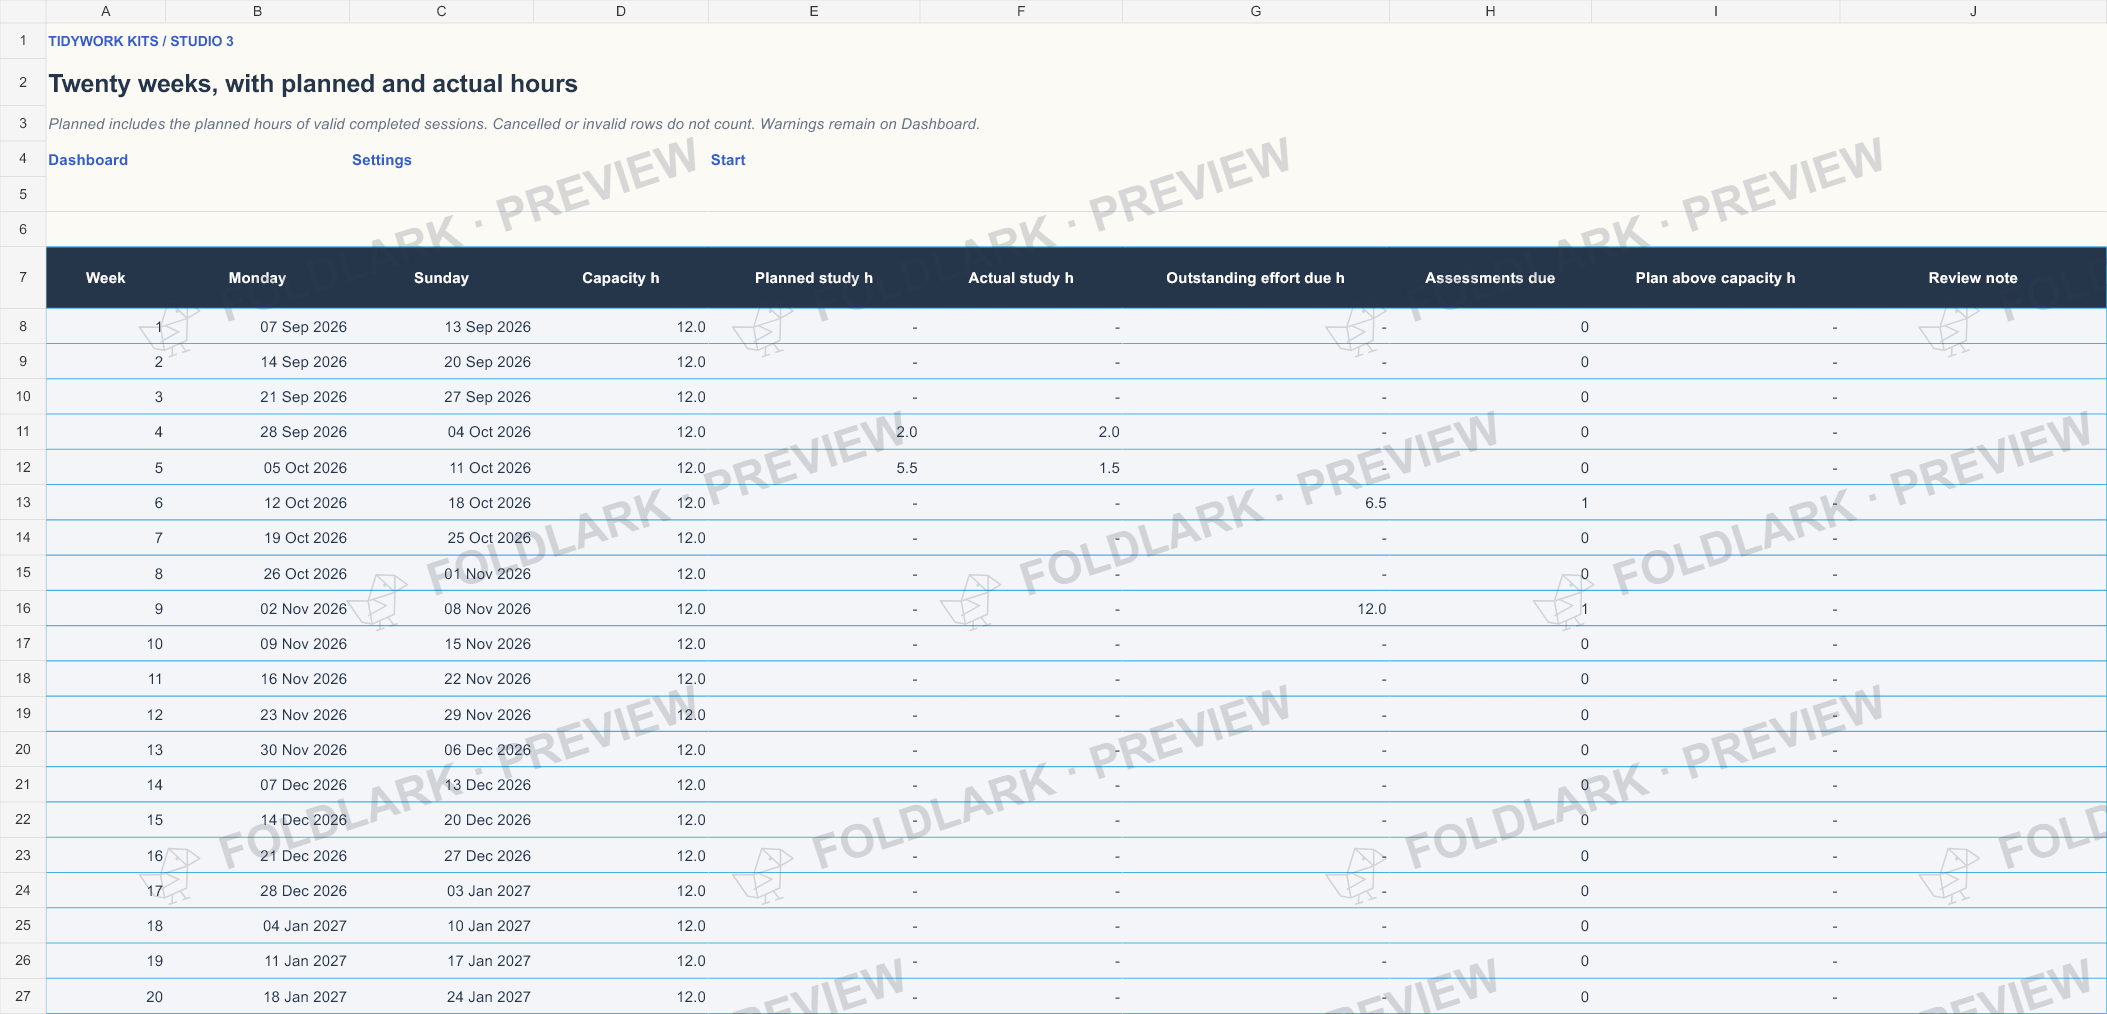Select capacity 12.0 in the week 15 row
This screenshot has height=1014, width=2107.
pyautogui.click(x=621, y=820)
